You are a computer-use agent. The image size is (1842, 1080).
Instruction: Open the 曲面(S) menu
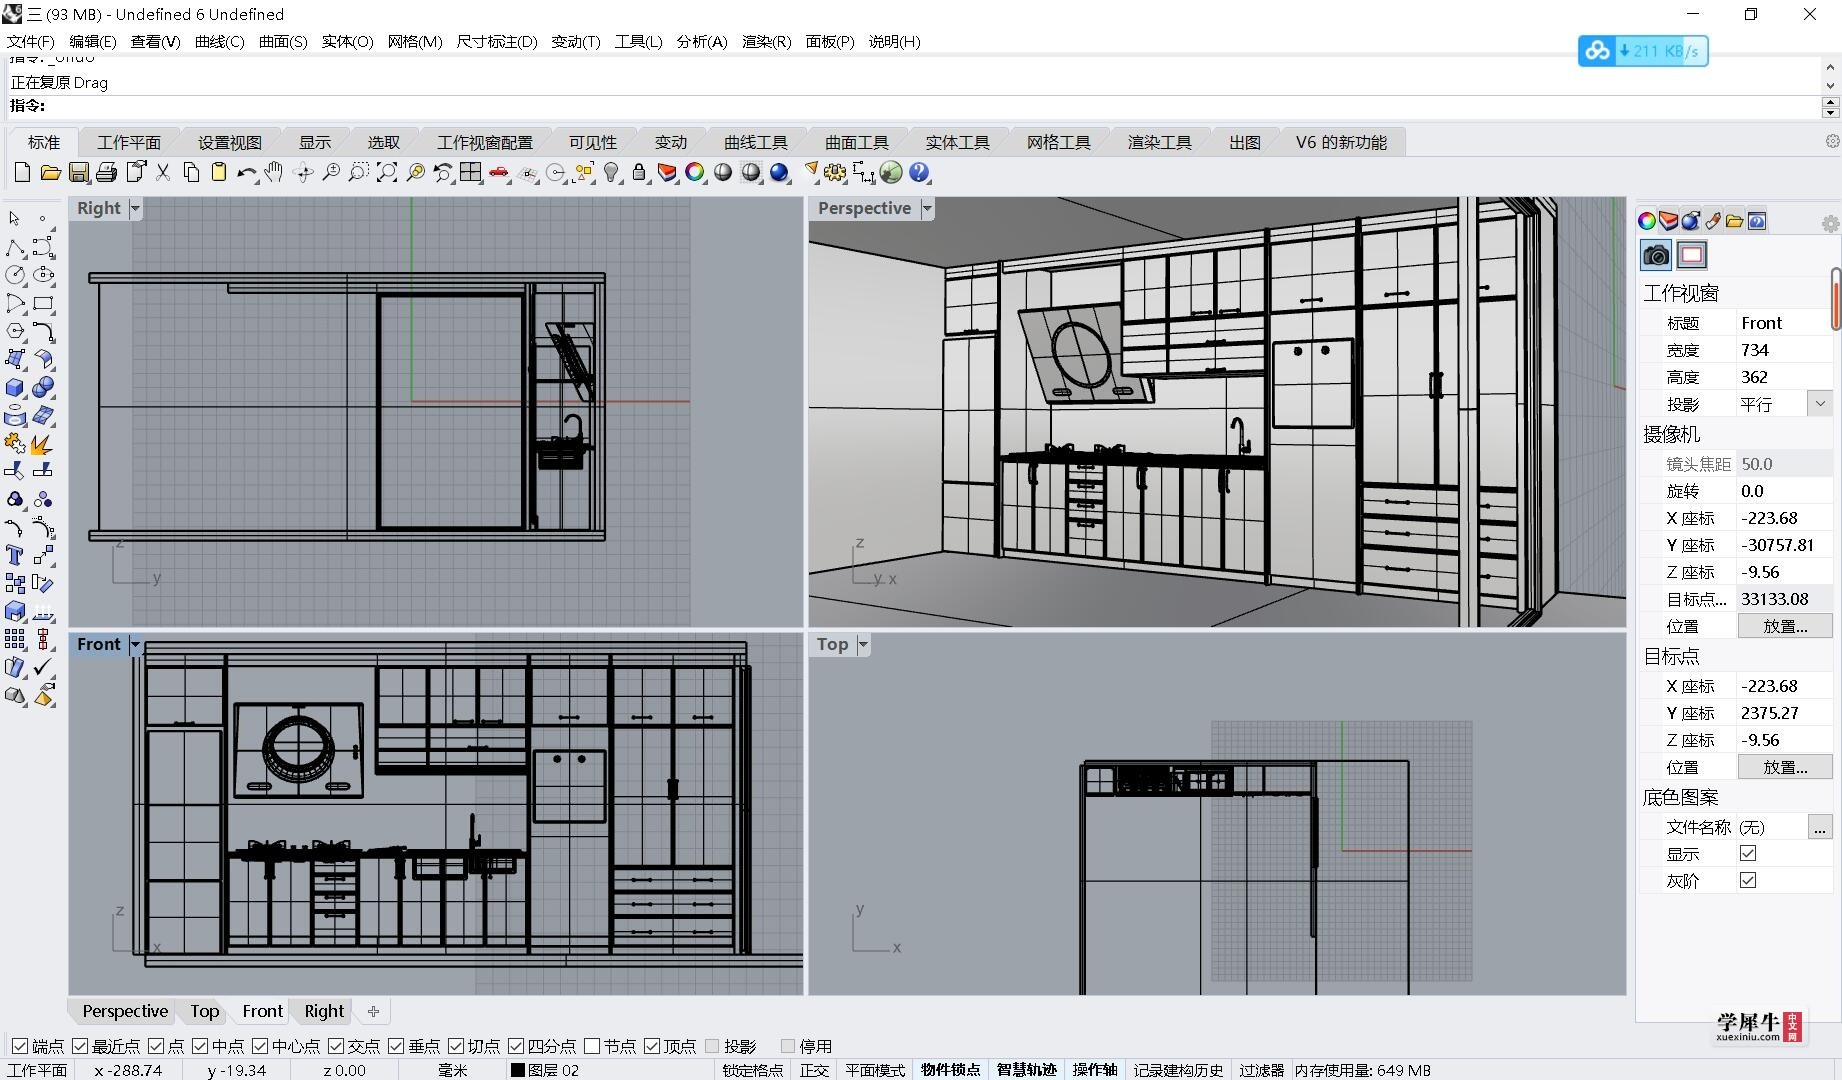pos(283,41)
